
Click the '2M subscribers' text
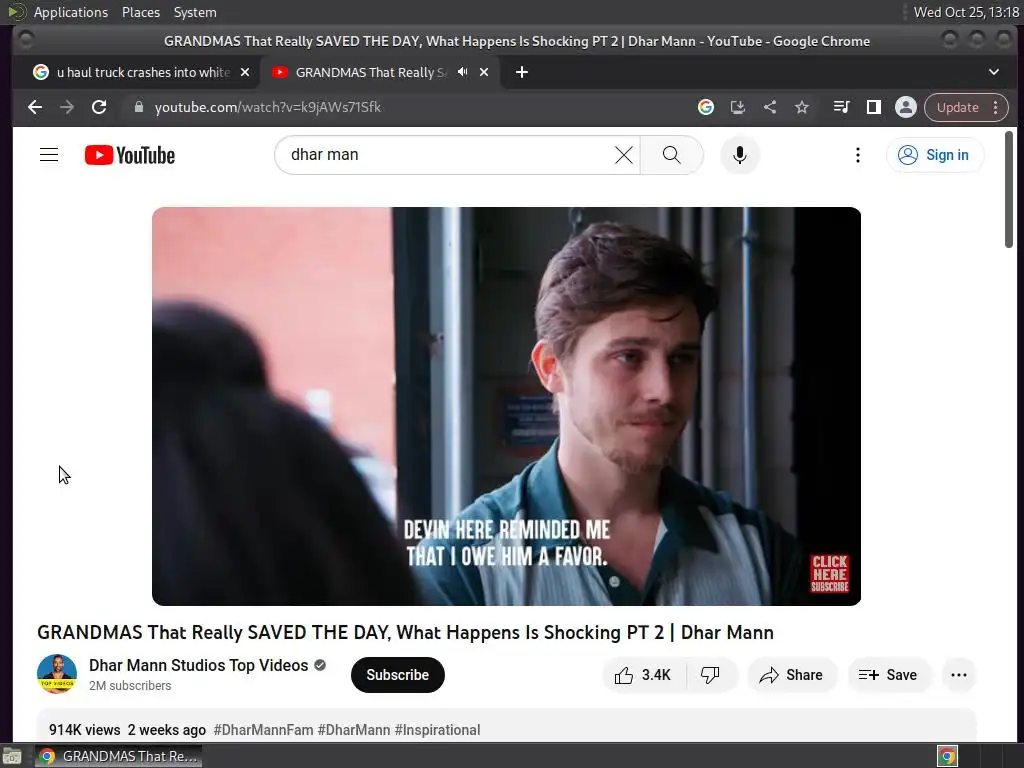[x=130, y=685]
